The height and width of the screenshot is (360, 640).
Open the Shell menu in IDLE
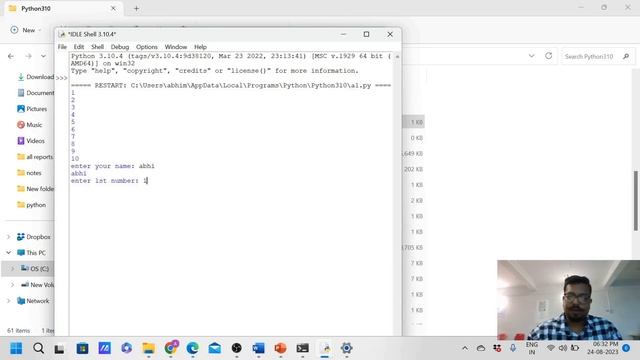point(97,47)
